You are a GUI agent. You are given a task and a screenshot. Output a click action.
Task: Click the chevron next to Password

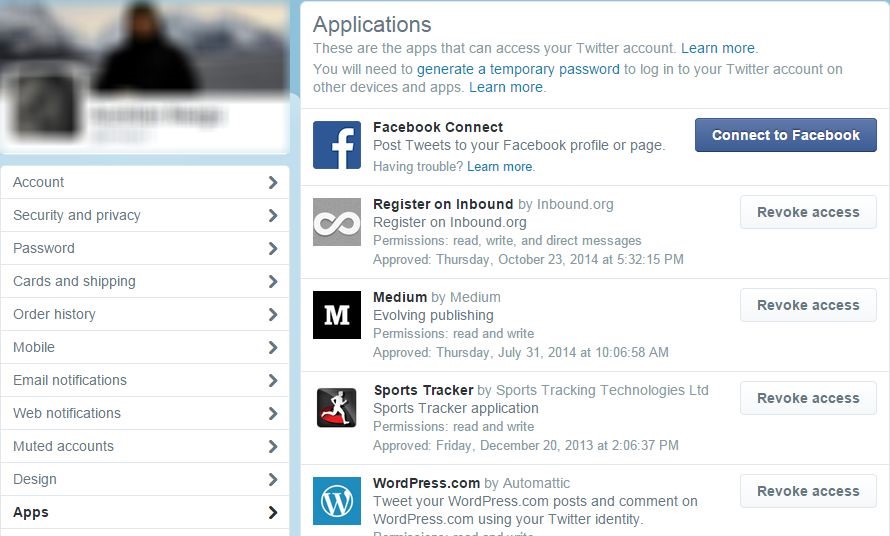273,248
